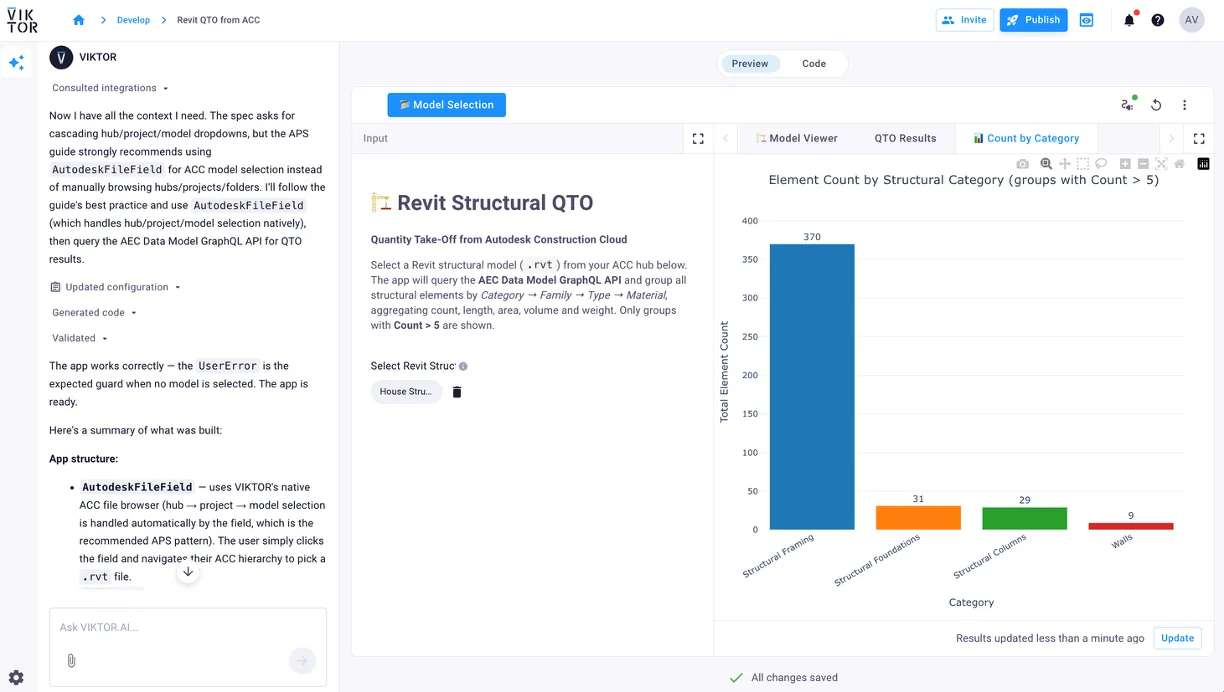This screenshot has height=692, width=1224.
Task: Open settings gear in the left sidebar
Action: click(x=16, y=677)
